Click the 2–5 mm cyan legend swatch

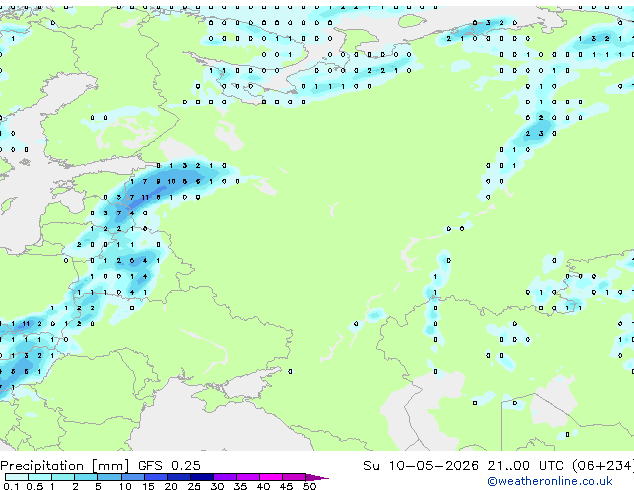[x=86, y=477]
